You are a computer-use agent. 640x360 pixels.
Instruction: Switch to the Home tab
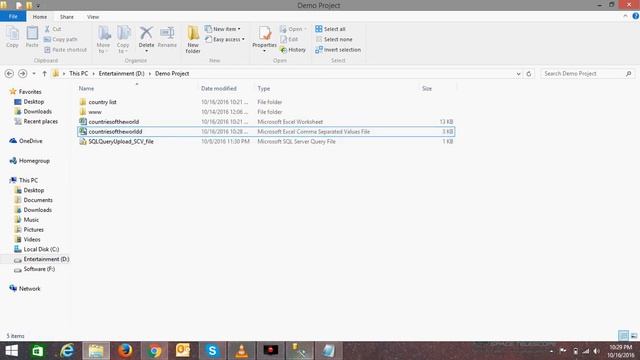point(40,17)
